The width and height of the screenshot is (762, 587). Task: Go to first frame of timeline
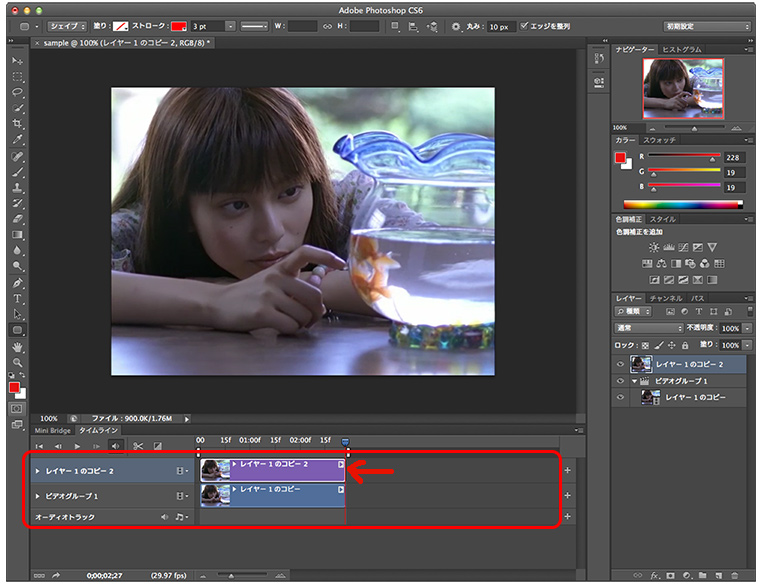point(39,446)
